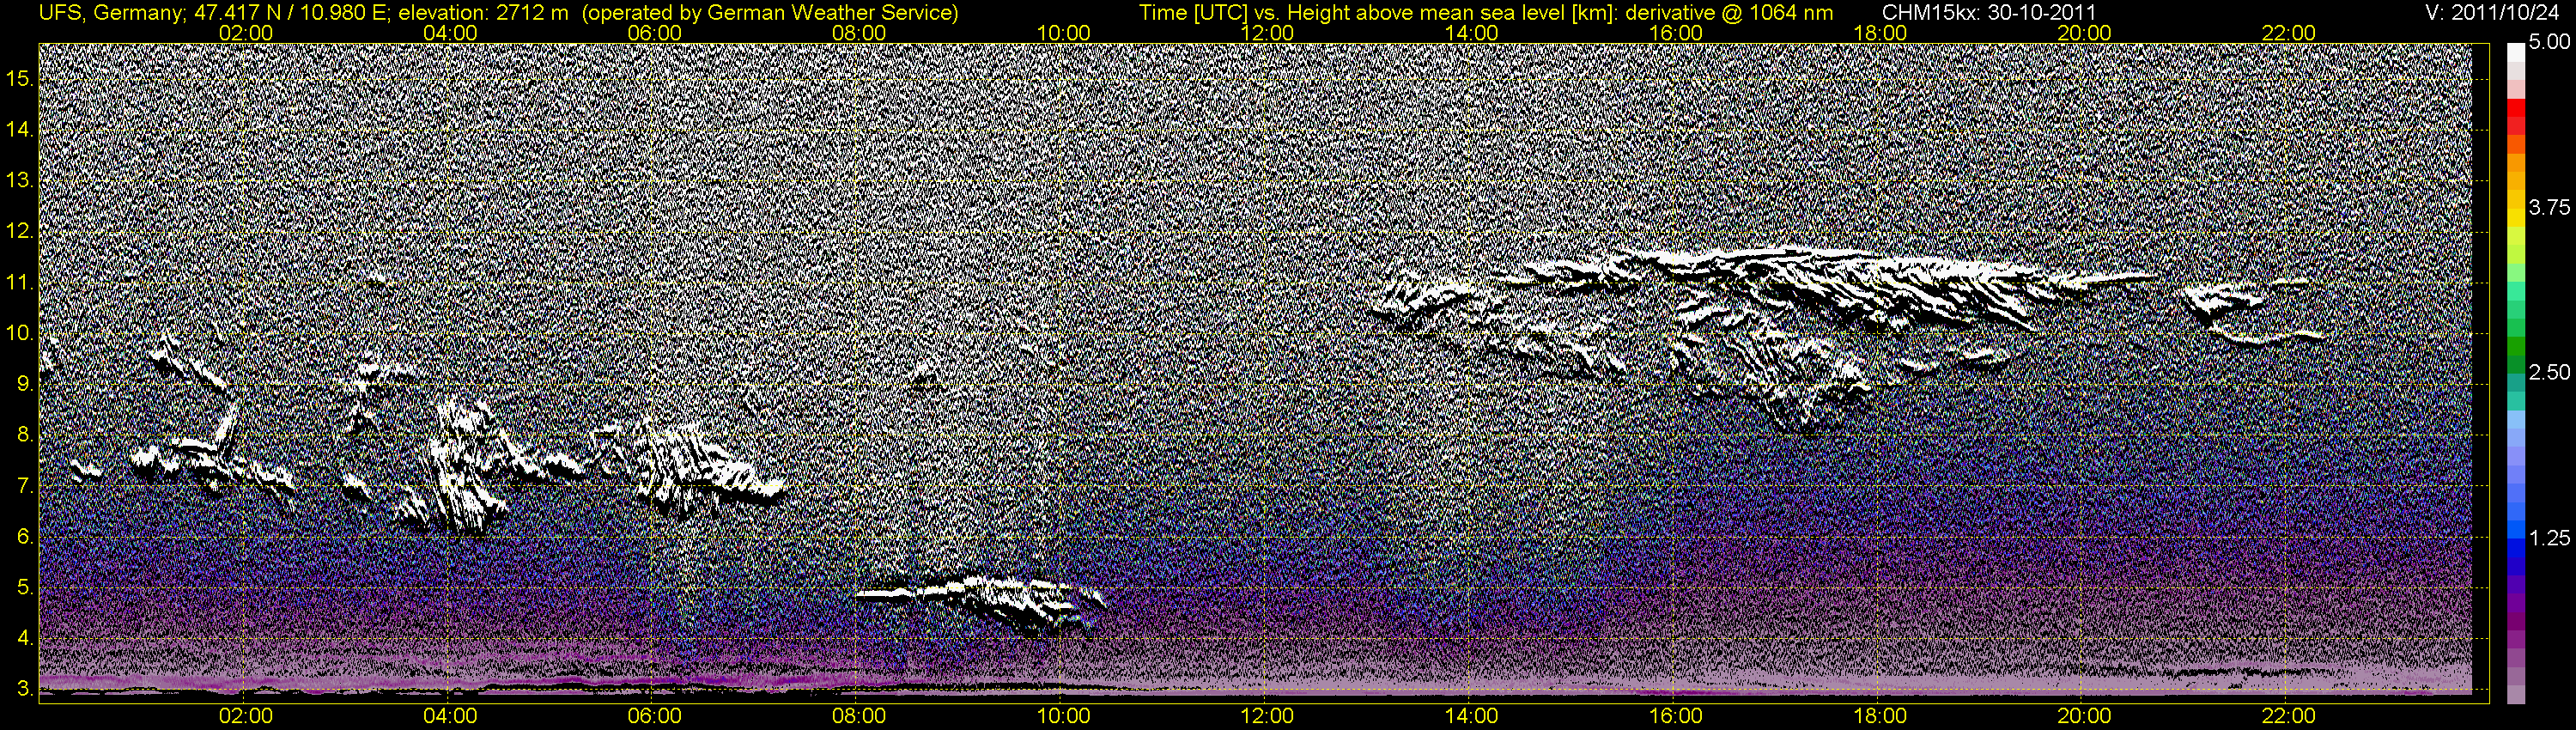Click the '5.00' colorbar value
The width and height of the screenshot is (2576, 730).
2549,43
